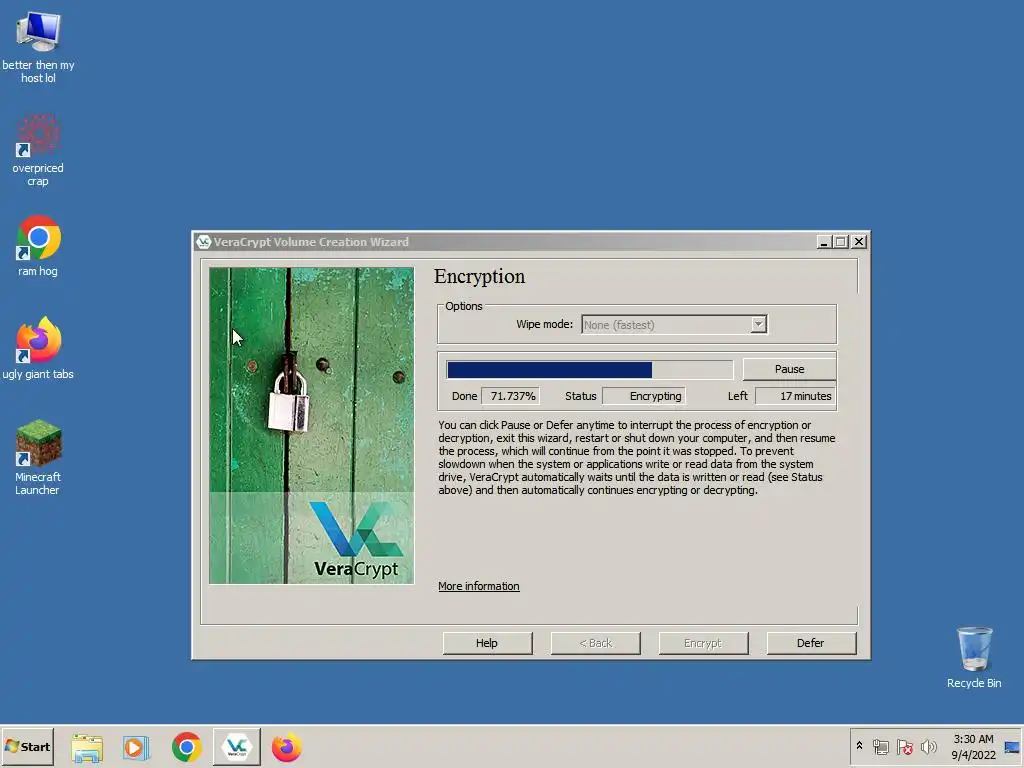The width and height of the screenshot is (1024, 768).
Task: Click the network tray icon
Action: coord(881,746)
